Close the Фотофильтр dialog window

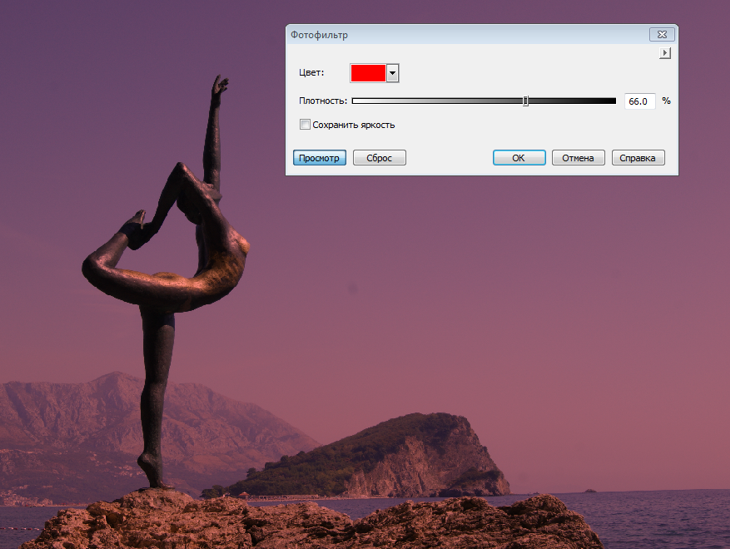tap(662, 34)
